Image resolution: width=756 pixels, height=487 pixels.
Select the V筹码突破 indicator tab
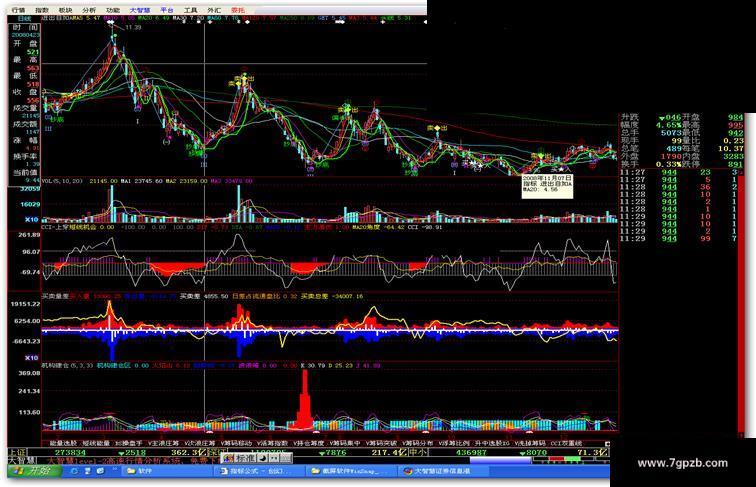pyautogui.click(x=381, y=443)
